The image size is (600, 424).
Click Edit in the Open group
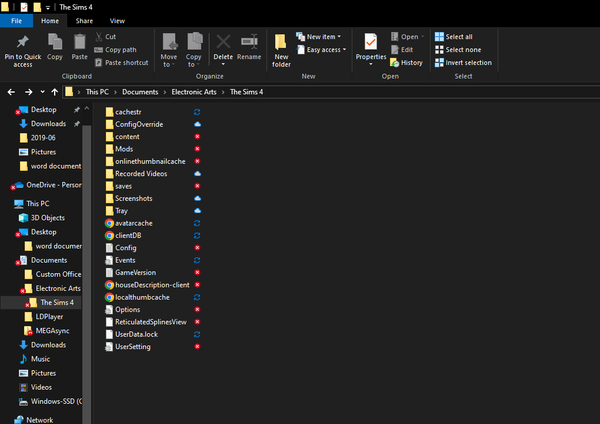[402, 50]
